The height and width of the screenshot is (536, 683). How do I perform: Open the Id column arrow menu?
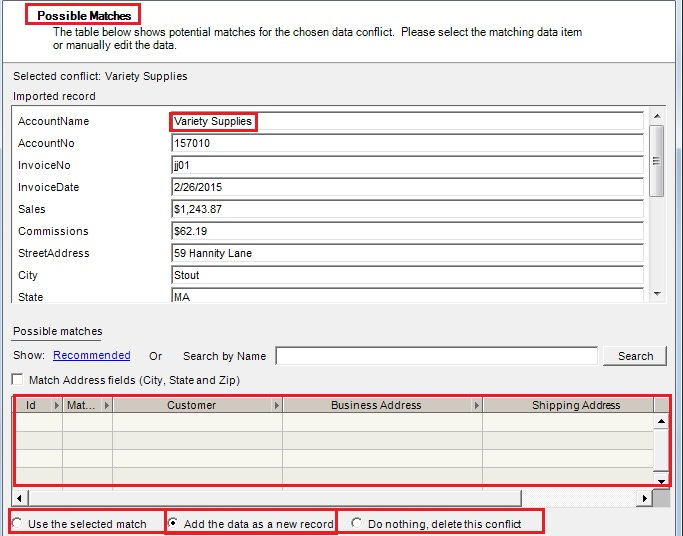(x=57, y=405)
